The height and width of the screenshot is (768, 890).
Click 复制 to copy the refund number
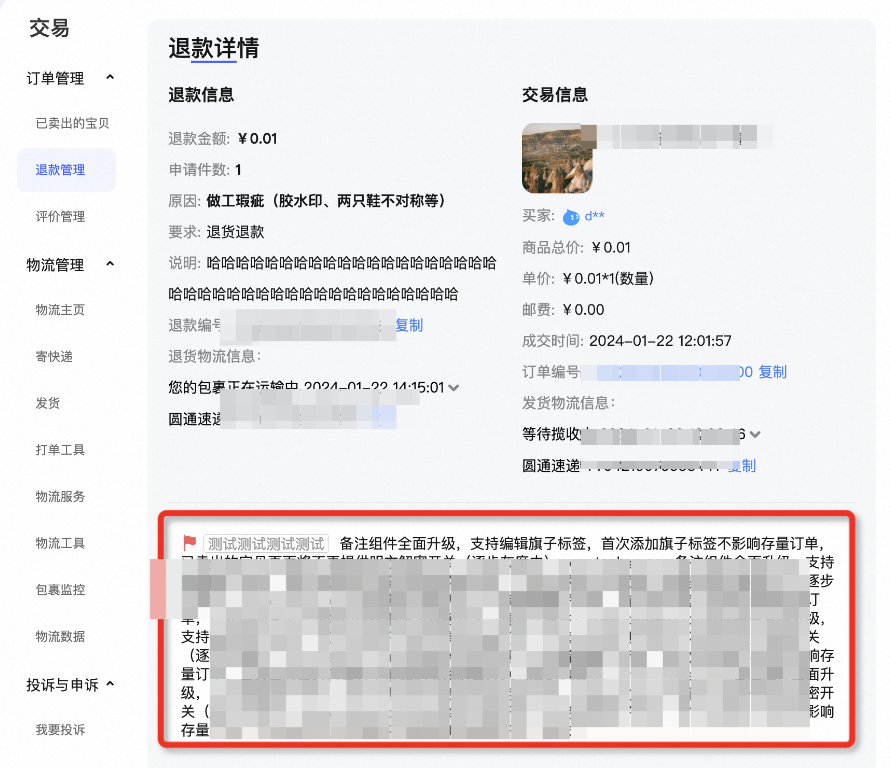(408, 325)
